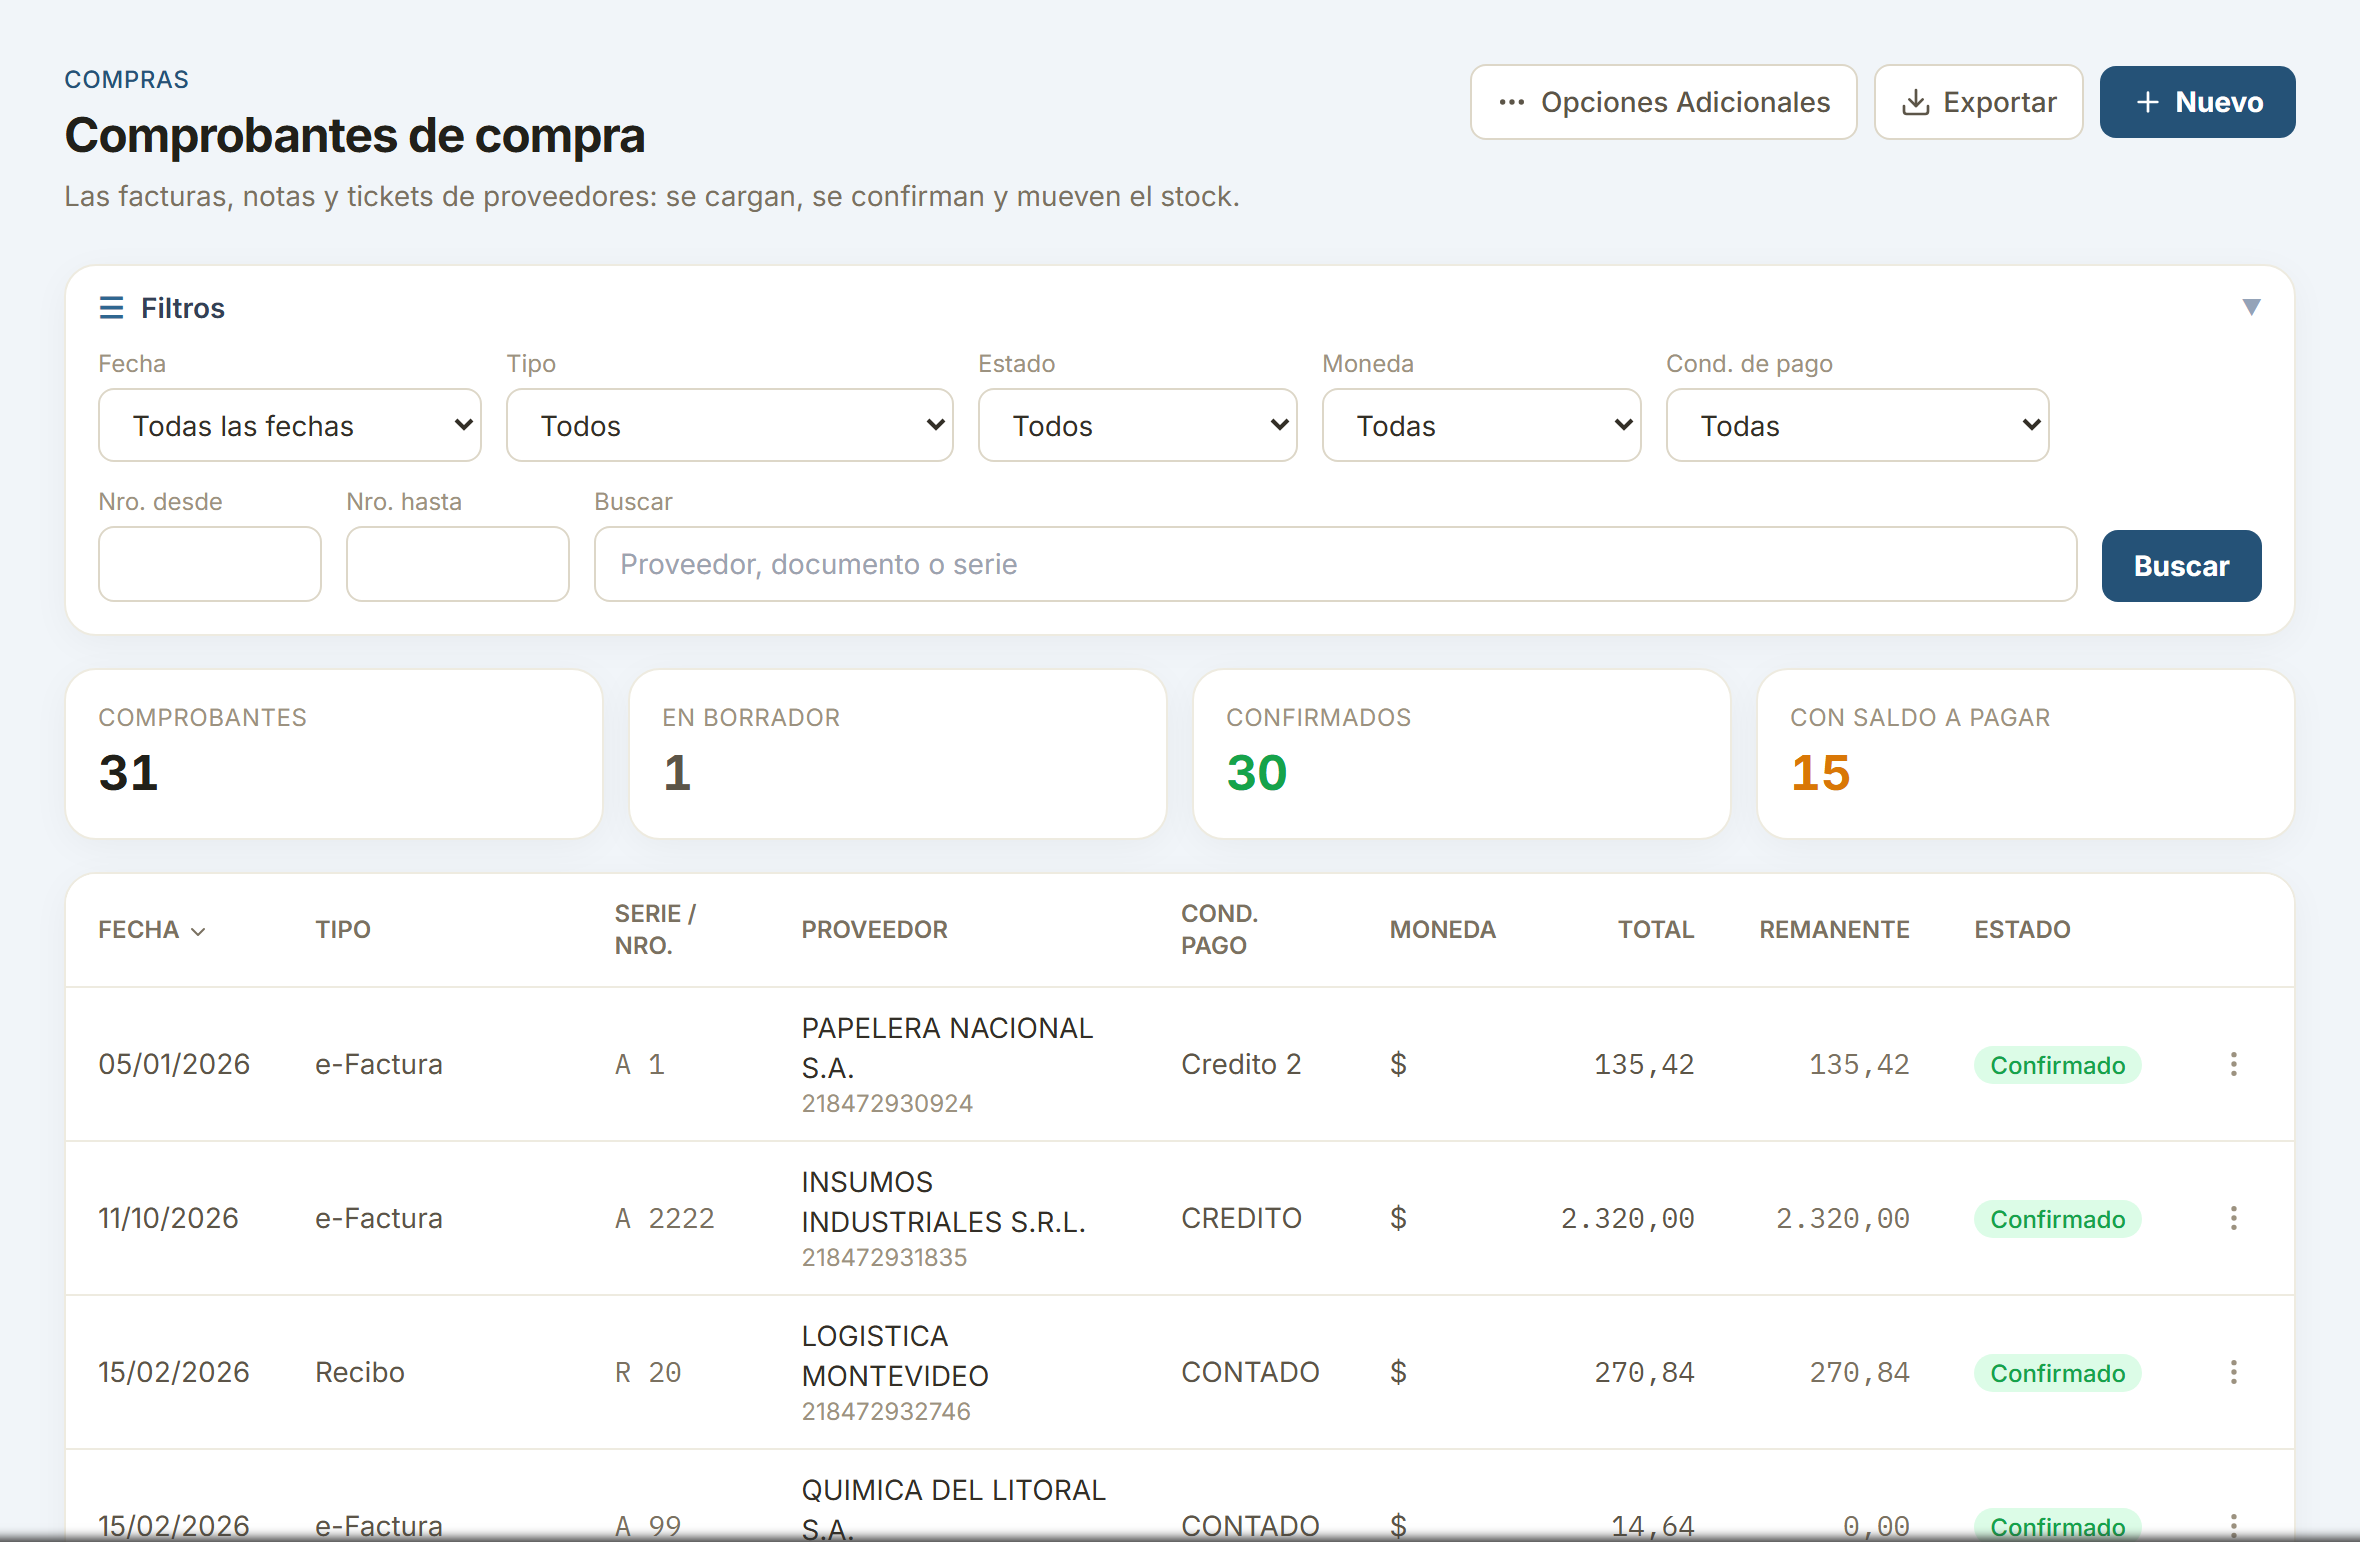This screenshot has width=2360, height=1542.
Task: Sort by the FECHA column header
Action: click(152, 930)
